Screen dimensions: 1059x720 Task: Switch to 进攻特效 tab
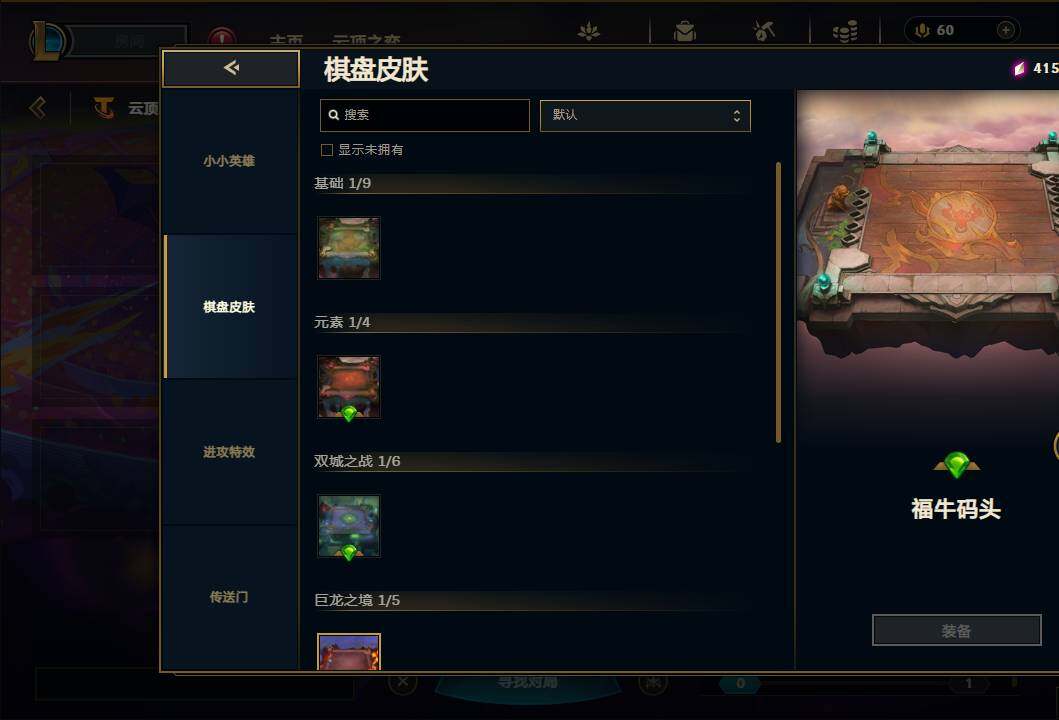click(230, 452)
